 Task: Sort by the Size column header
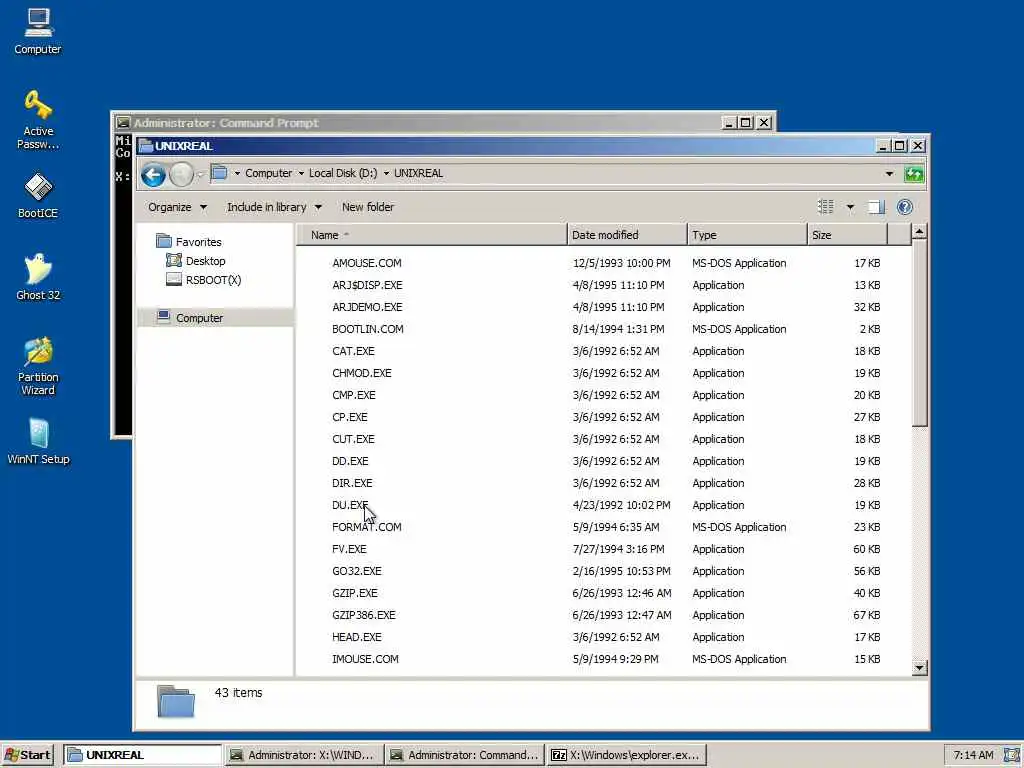(847, 235)
